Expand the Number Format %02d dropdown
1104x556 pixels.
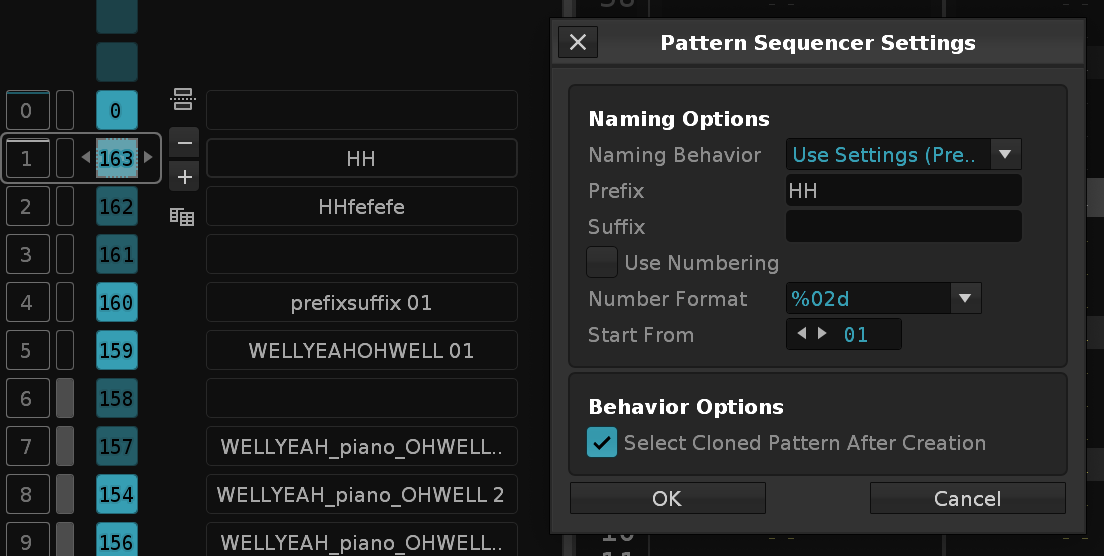pyautogui.click(x=884, y=298)
